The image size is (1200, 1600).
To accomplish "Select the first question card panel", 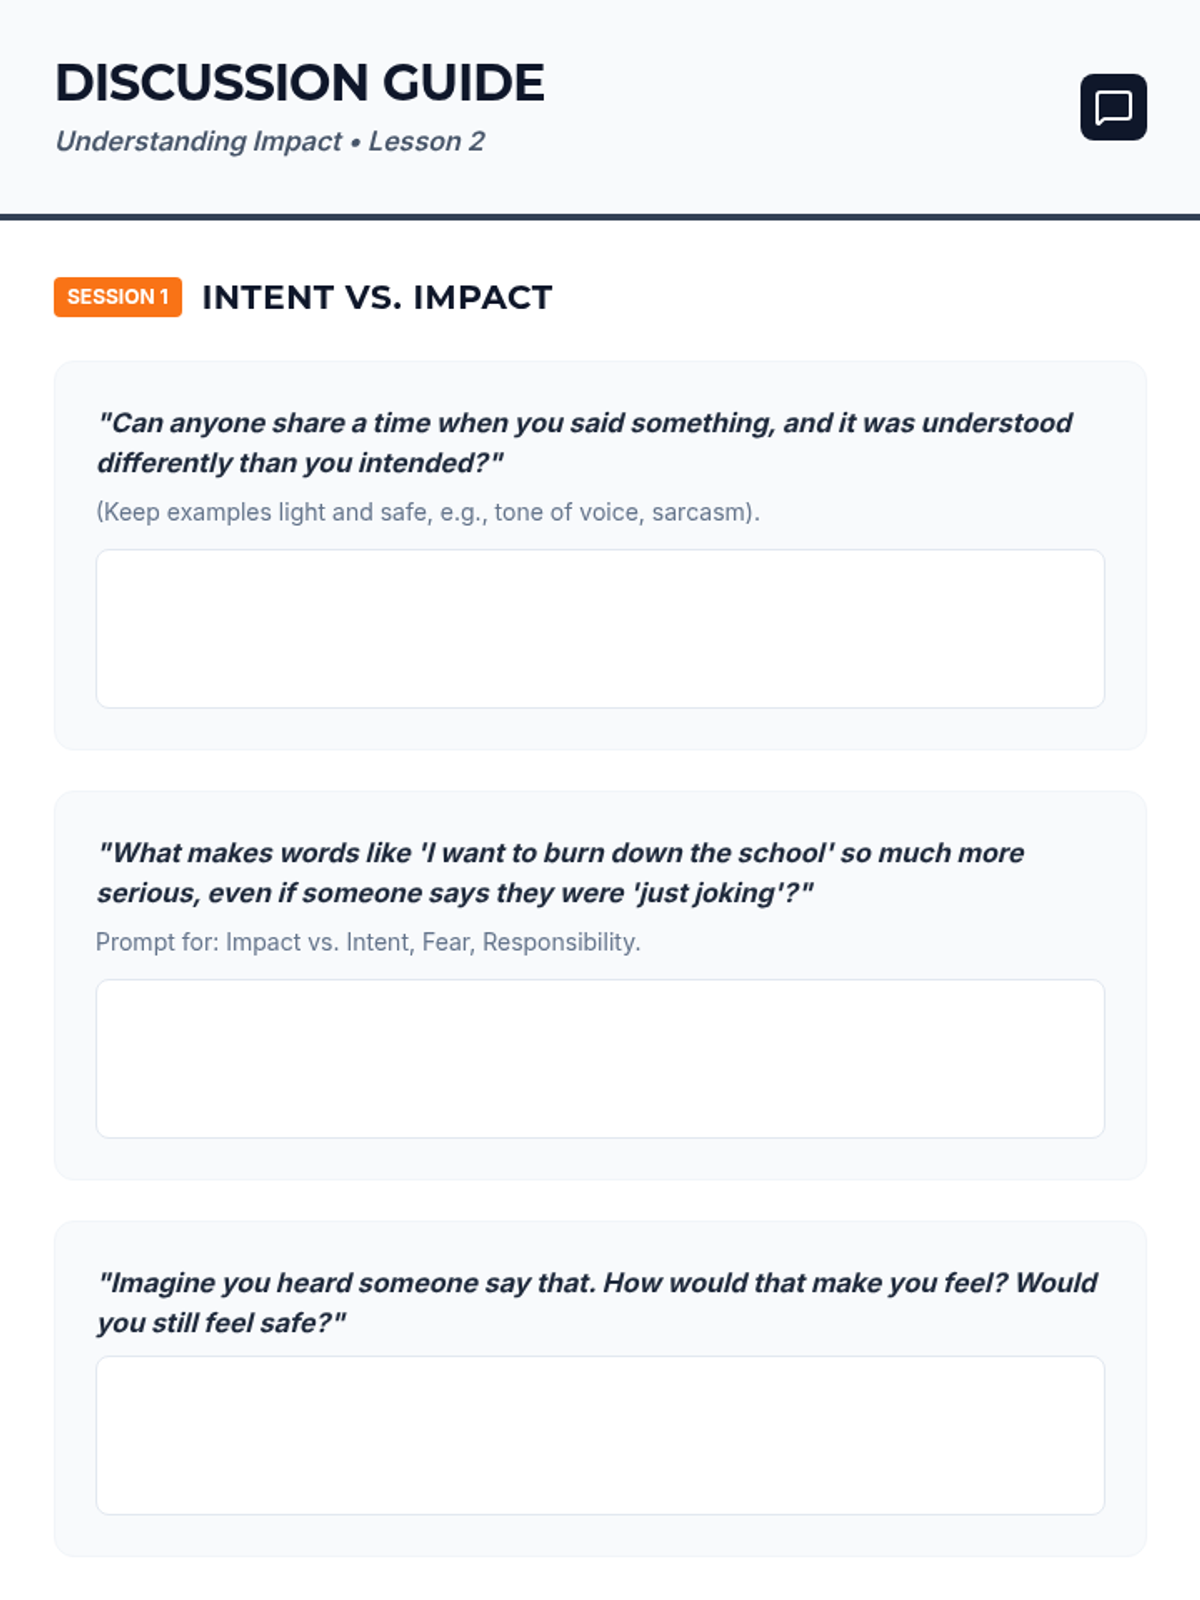I will click(x=600, y=555).
